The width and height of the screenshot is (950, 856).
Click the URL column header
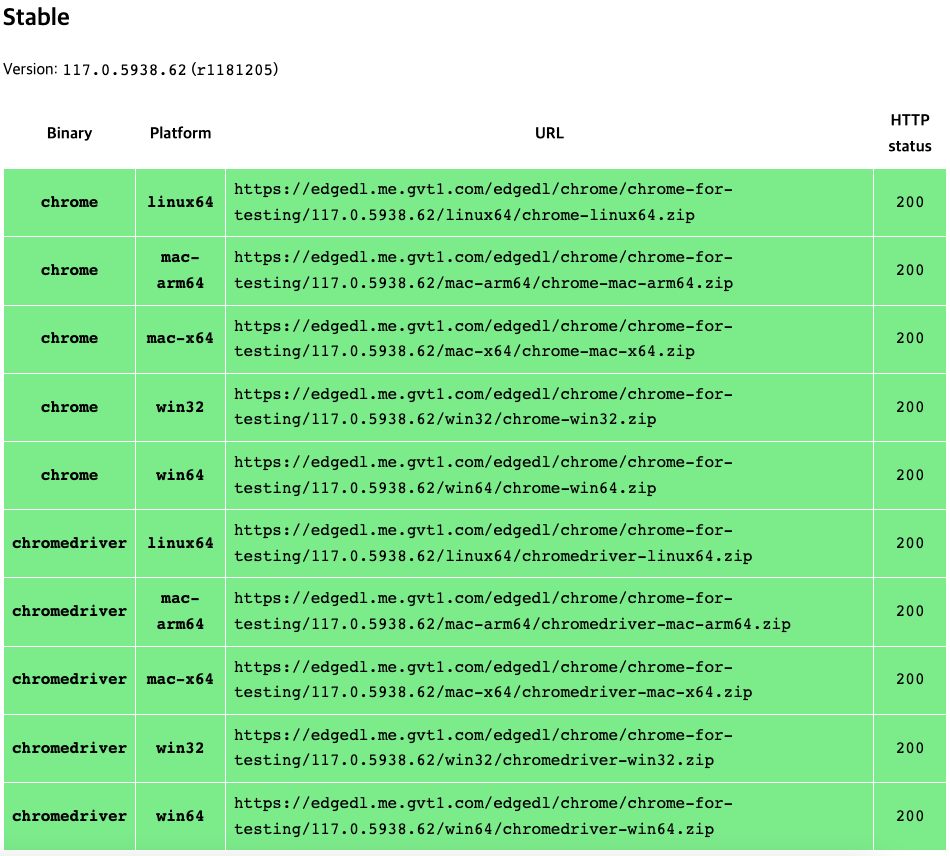pos(550,133)
